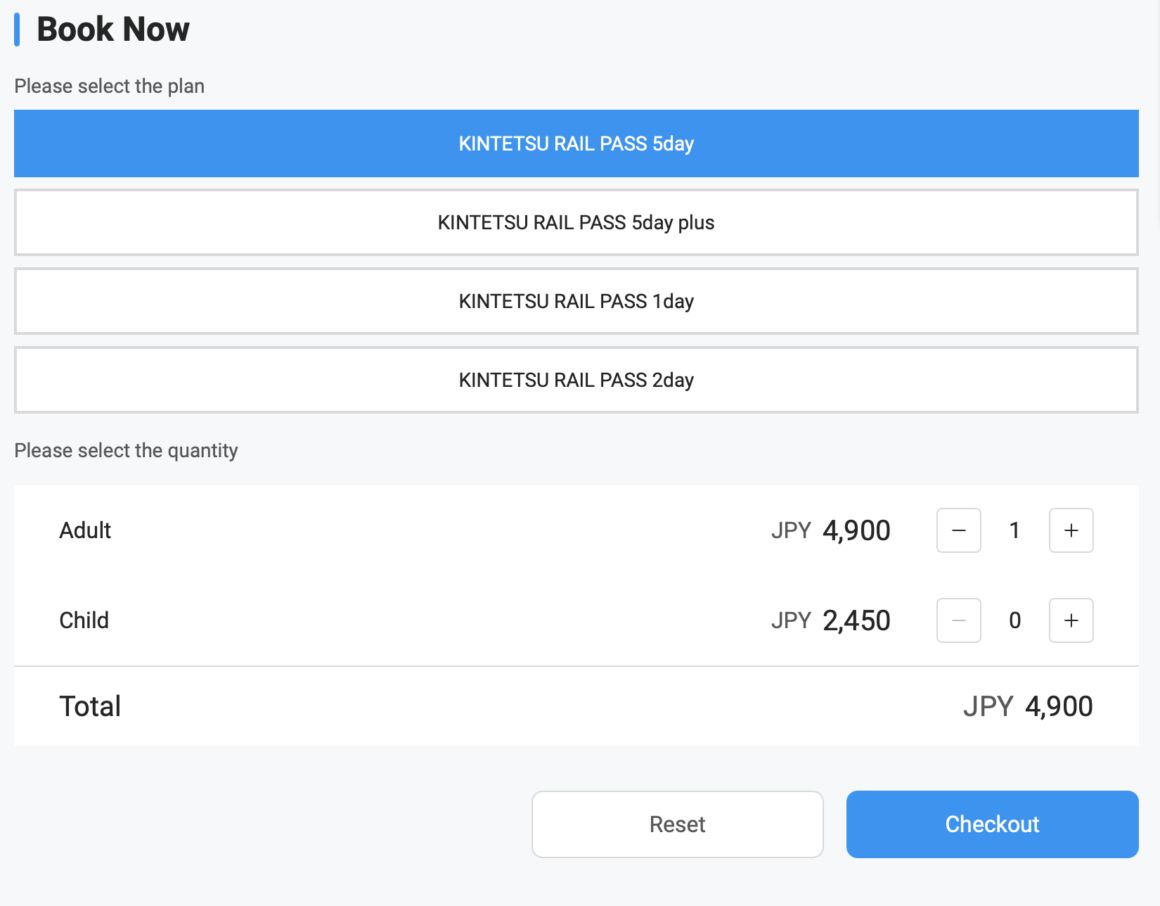Click the Adult quantity value 1
The height and width of the screenshot is (906, 1160).
(1015, 530)
